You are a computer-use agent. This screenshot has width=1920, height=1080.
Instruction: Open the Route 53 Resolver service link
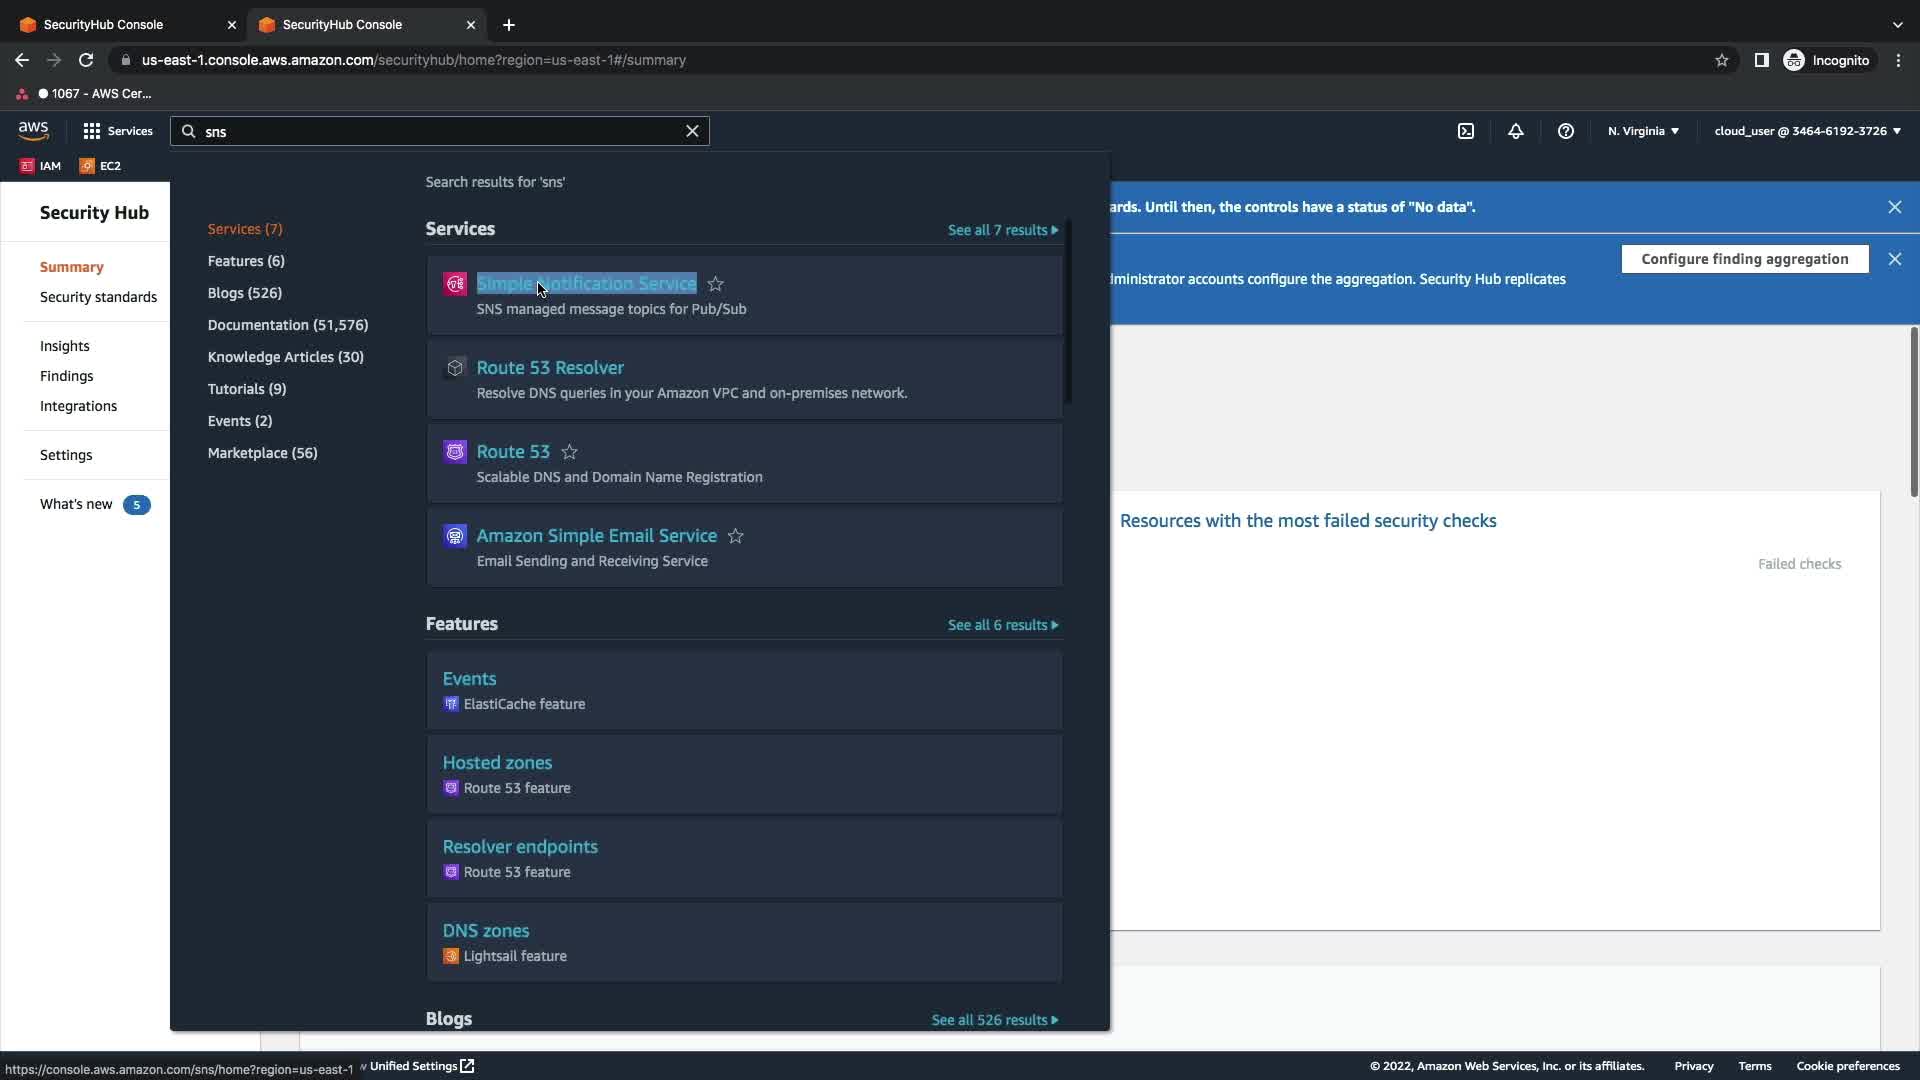pos(550,368)
